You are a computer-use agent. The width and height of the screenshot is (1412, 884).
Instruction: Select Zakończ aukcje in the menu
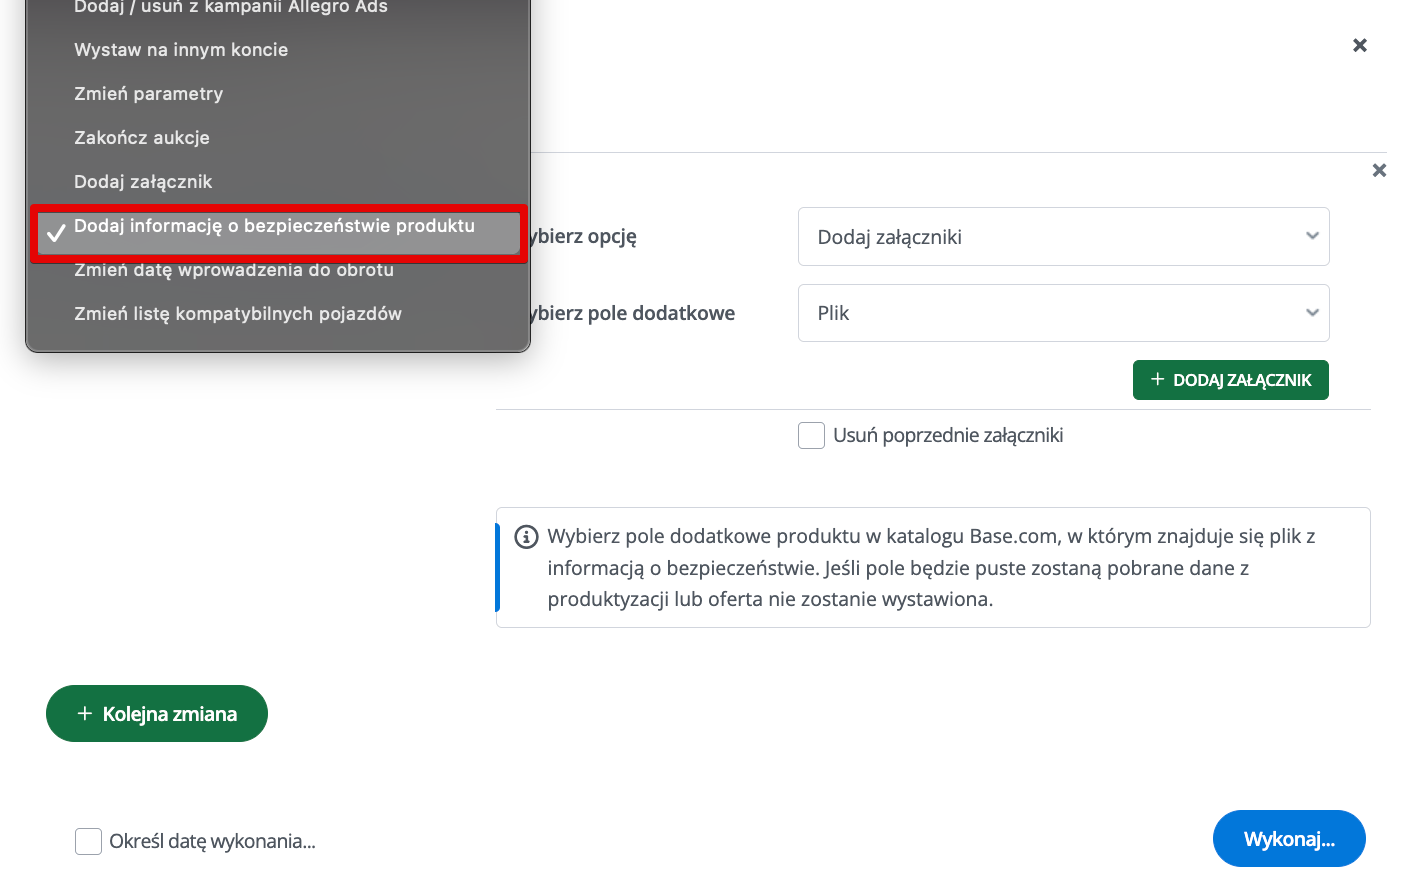coord(142,138)
